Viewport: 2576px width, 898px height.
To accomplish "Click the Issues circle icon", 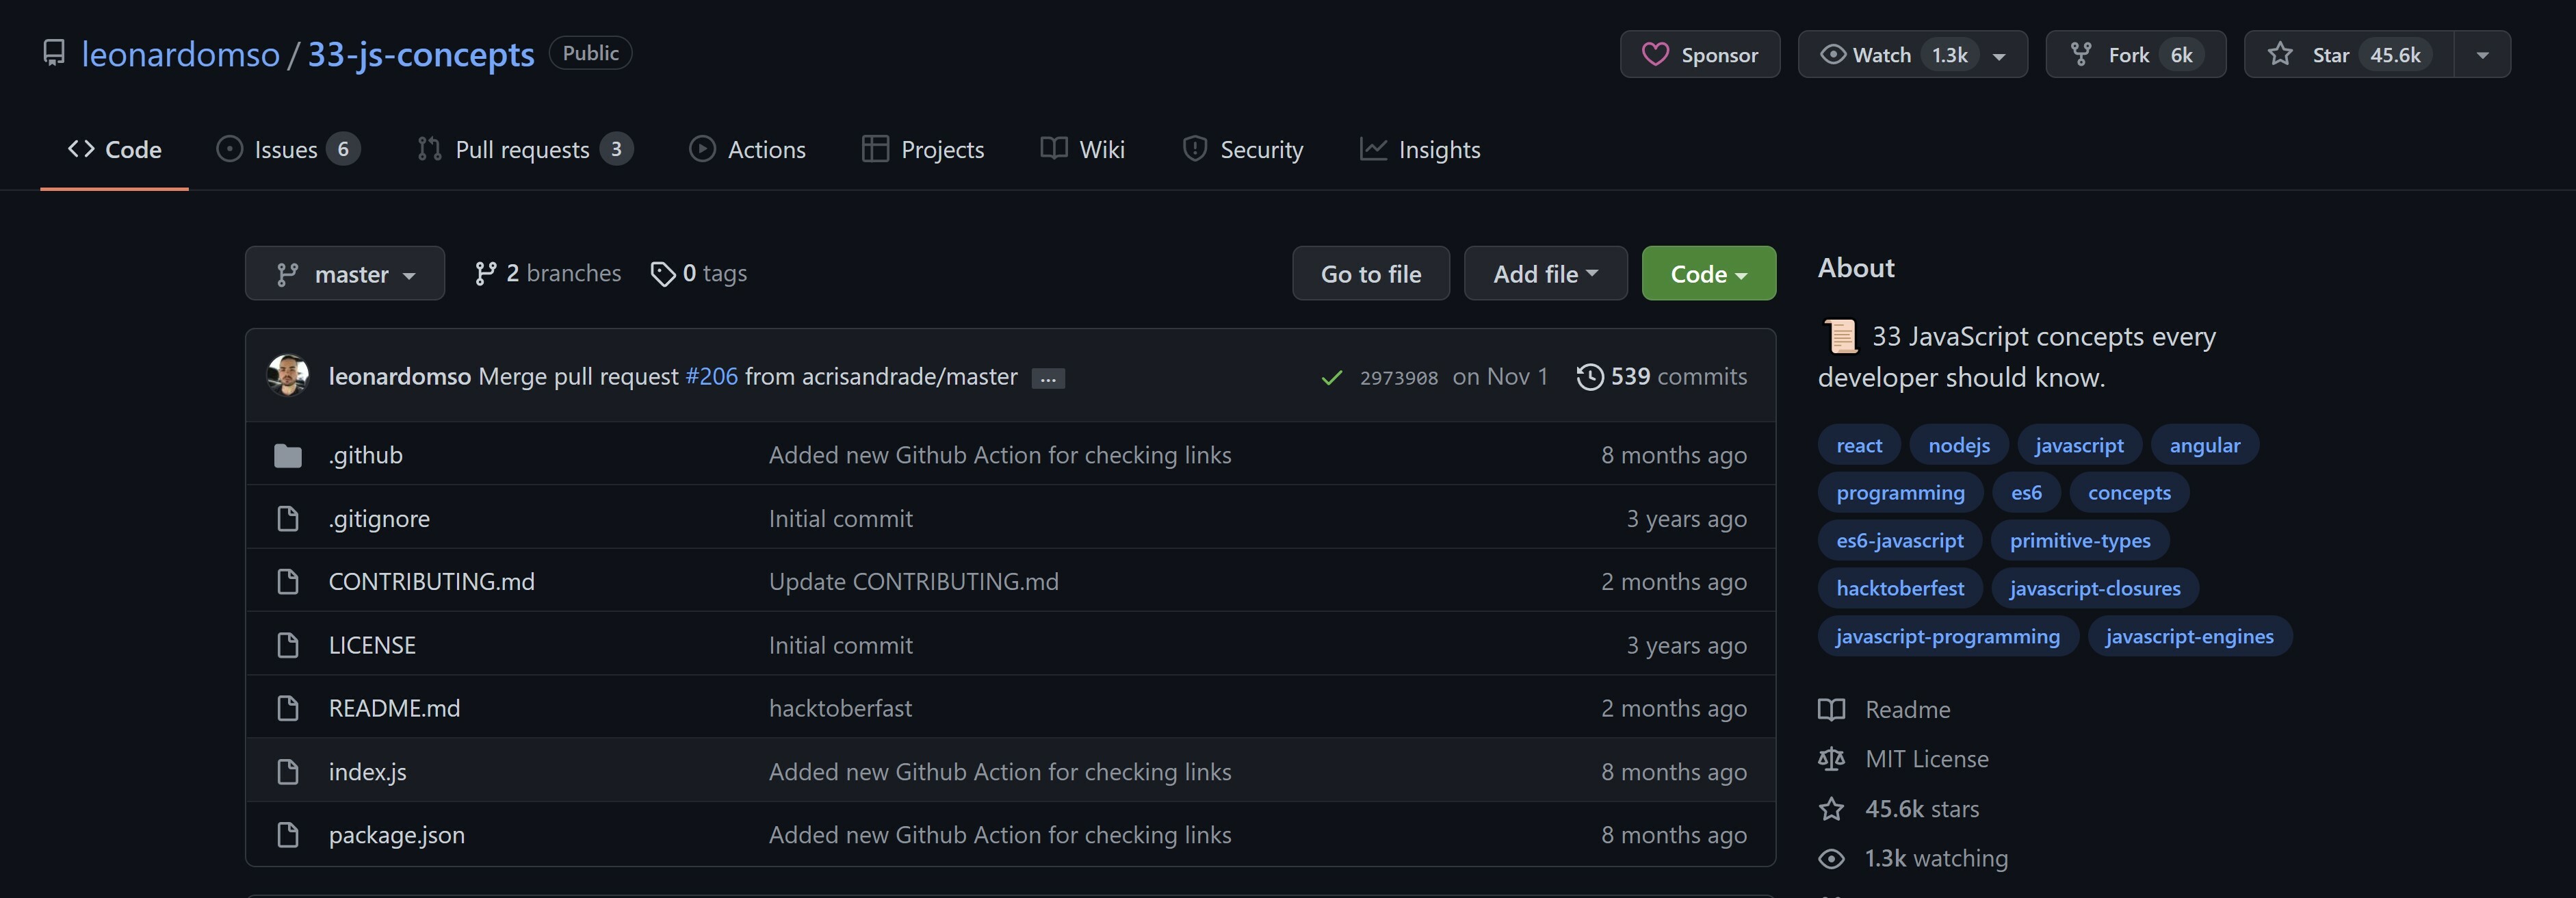I will (229, 149).
